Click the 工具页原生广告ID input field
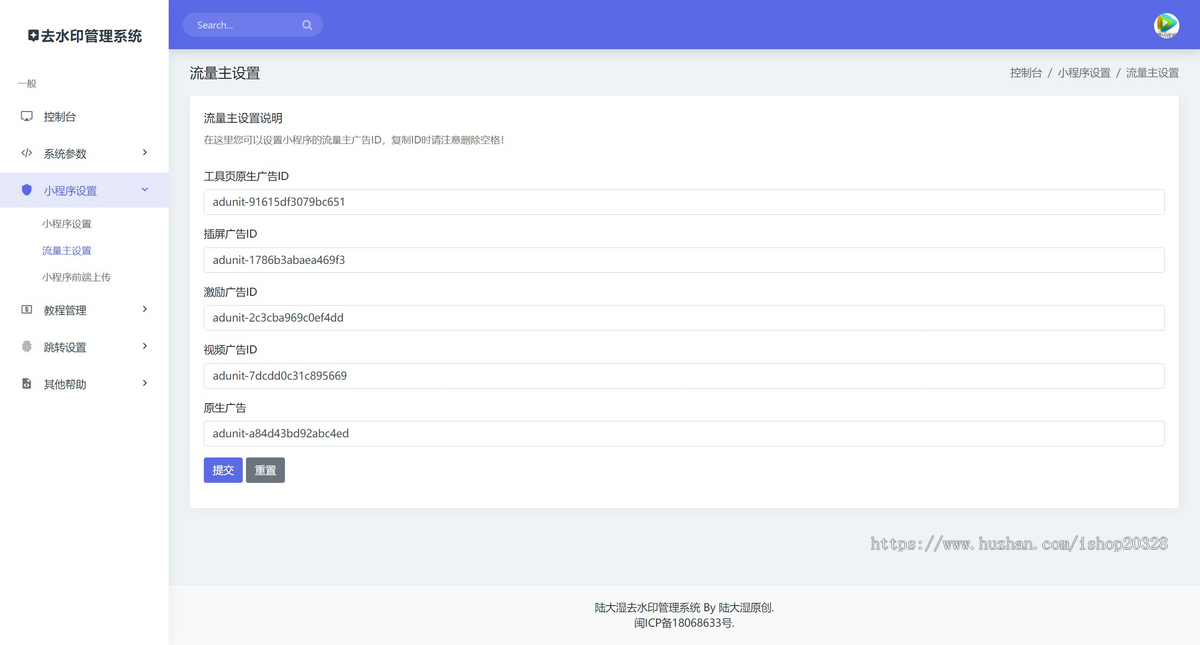 coord(684,202)
